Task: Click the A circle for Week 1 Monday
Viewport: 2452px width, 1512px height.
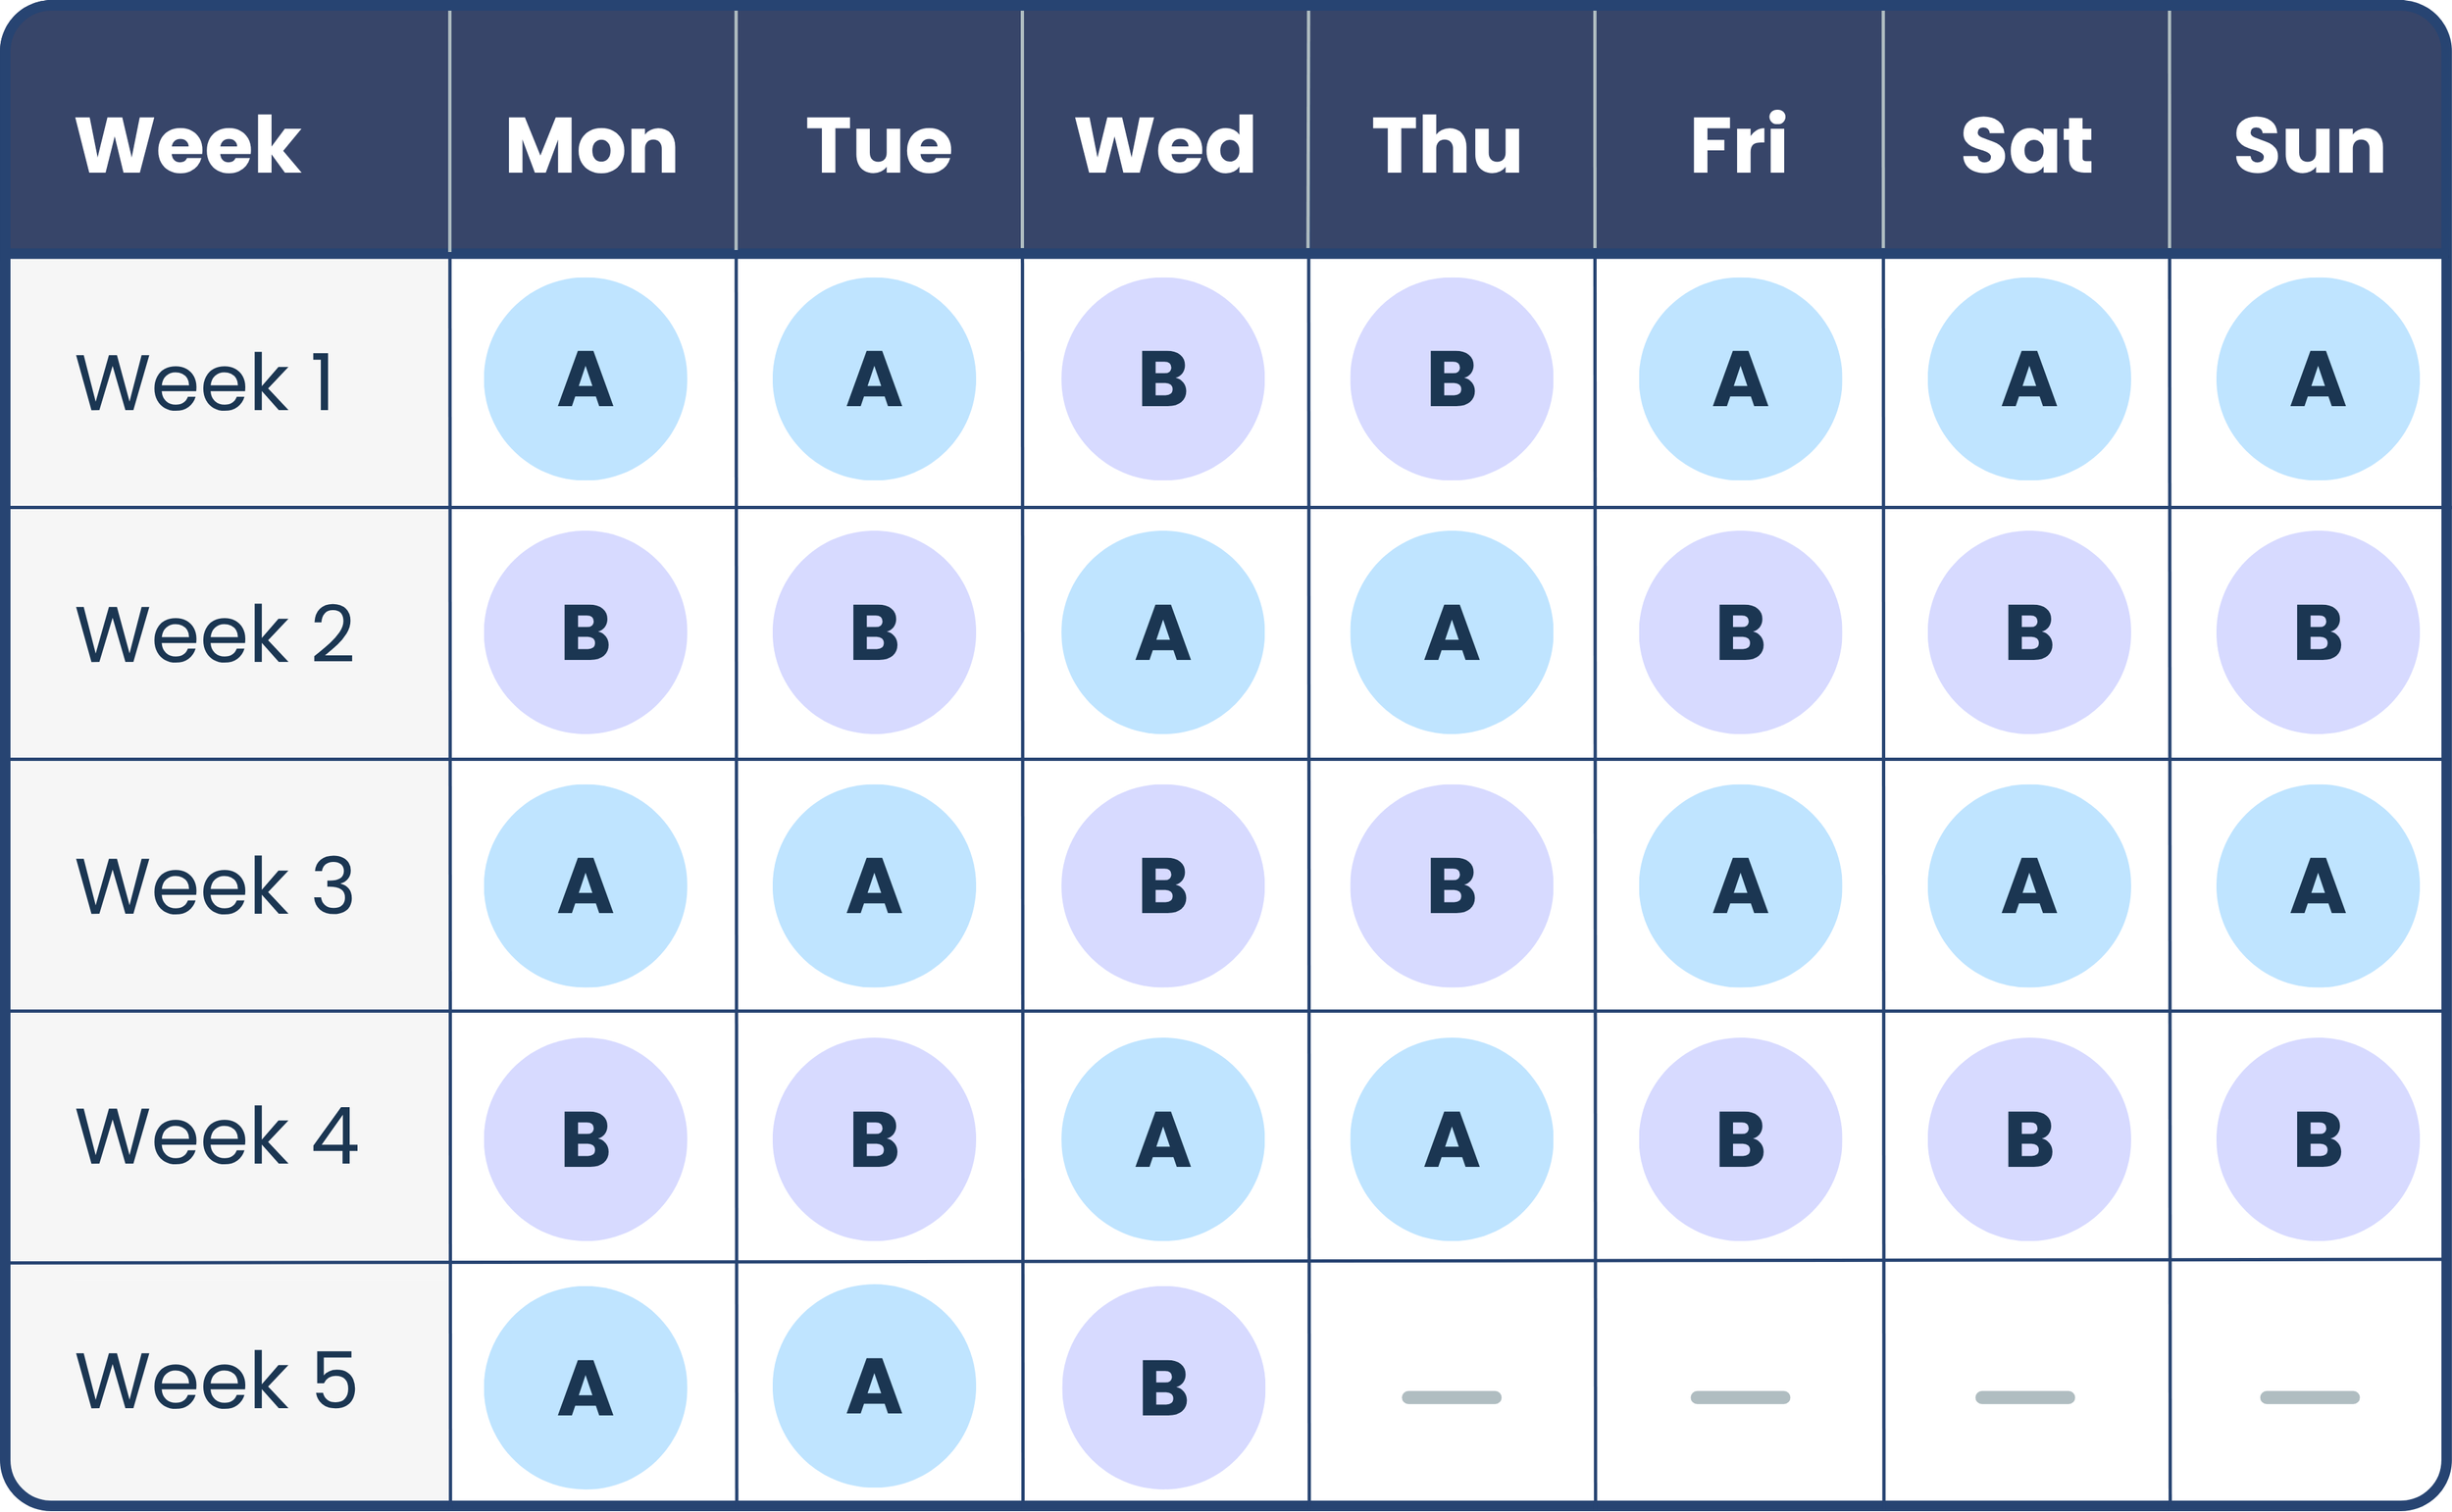Action: pyautogui.click(x=585, y=379)
